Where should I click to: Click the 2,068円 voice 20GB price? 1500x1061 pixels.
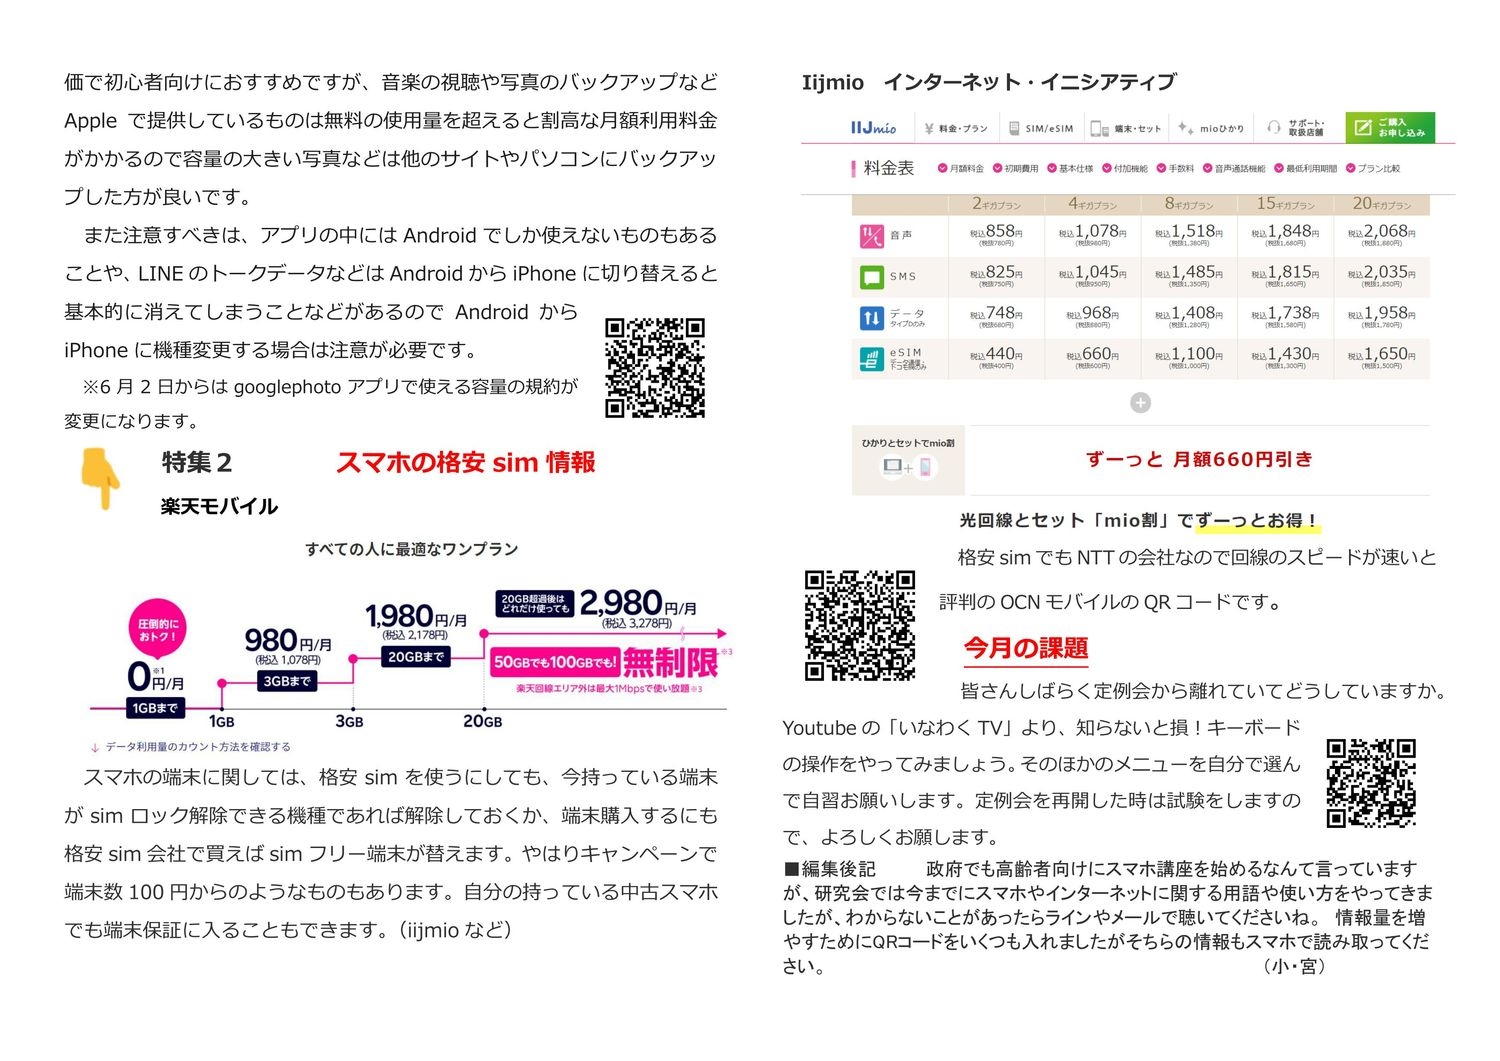1382,232
